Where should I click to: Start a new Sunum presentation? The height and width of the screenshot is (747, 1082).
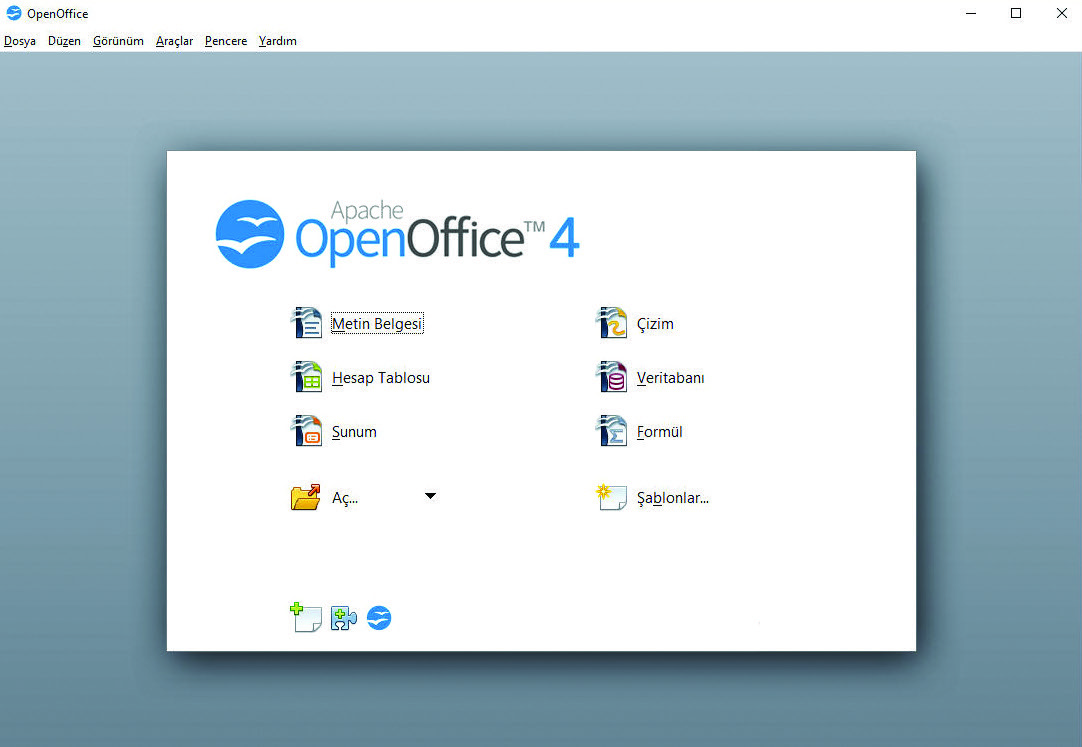pos(353,432)
